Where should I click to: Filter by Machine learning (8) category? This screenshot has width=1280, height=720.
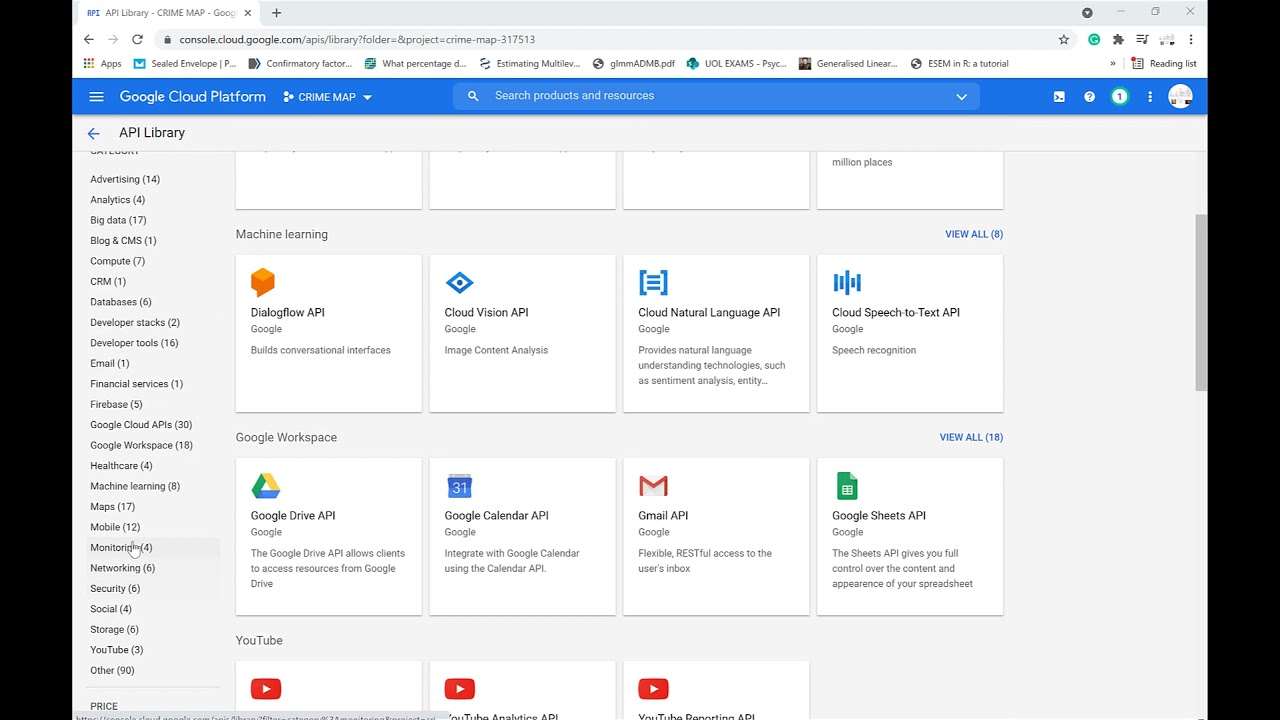pyautogui.click(x=135, y=486)
